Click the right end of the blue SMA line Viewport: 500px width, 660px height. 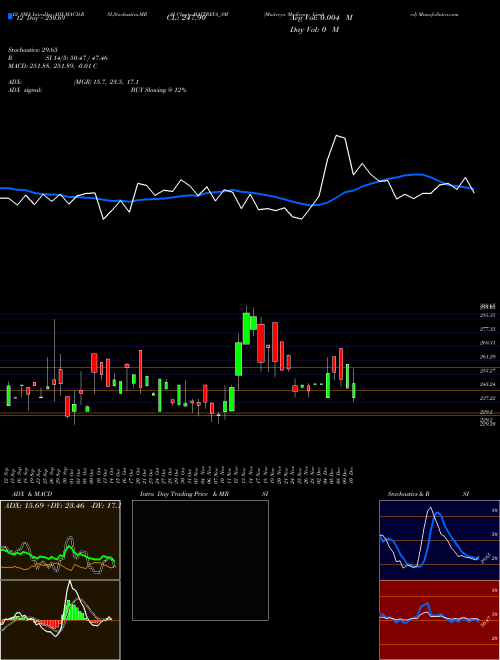(473, 189)
